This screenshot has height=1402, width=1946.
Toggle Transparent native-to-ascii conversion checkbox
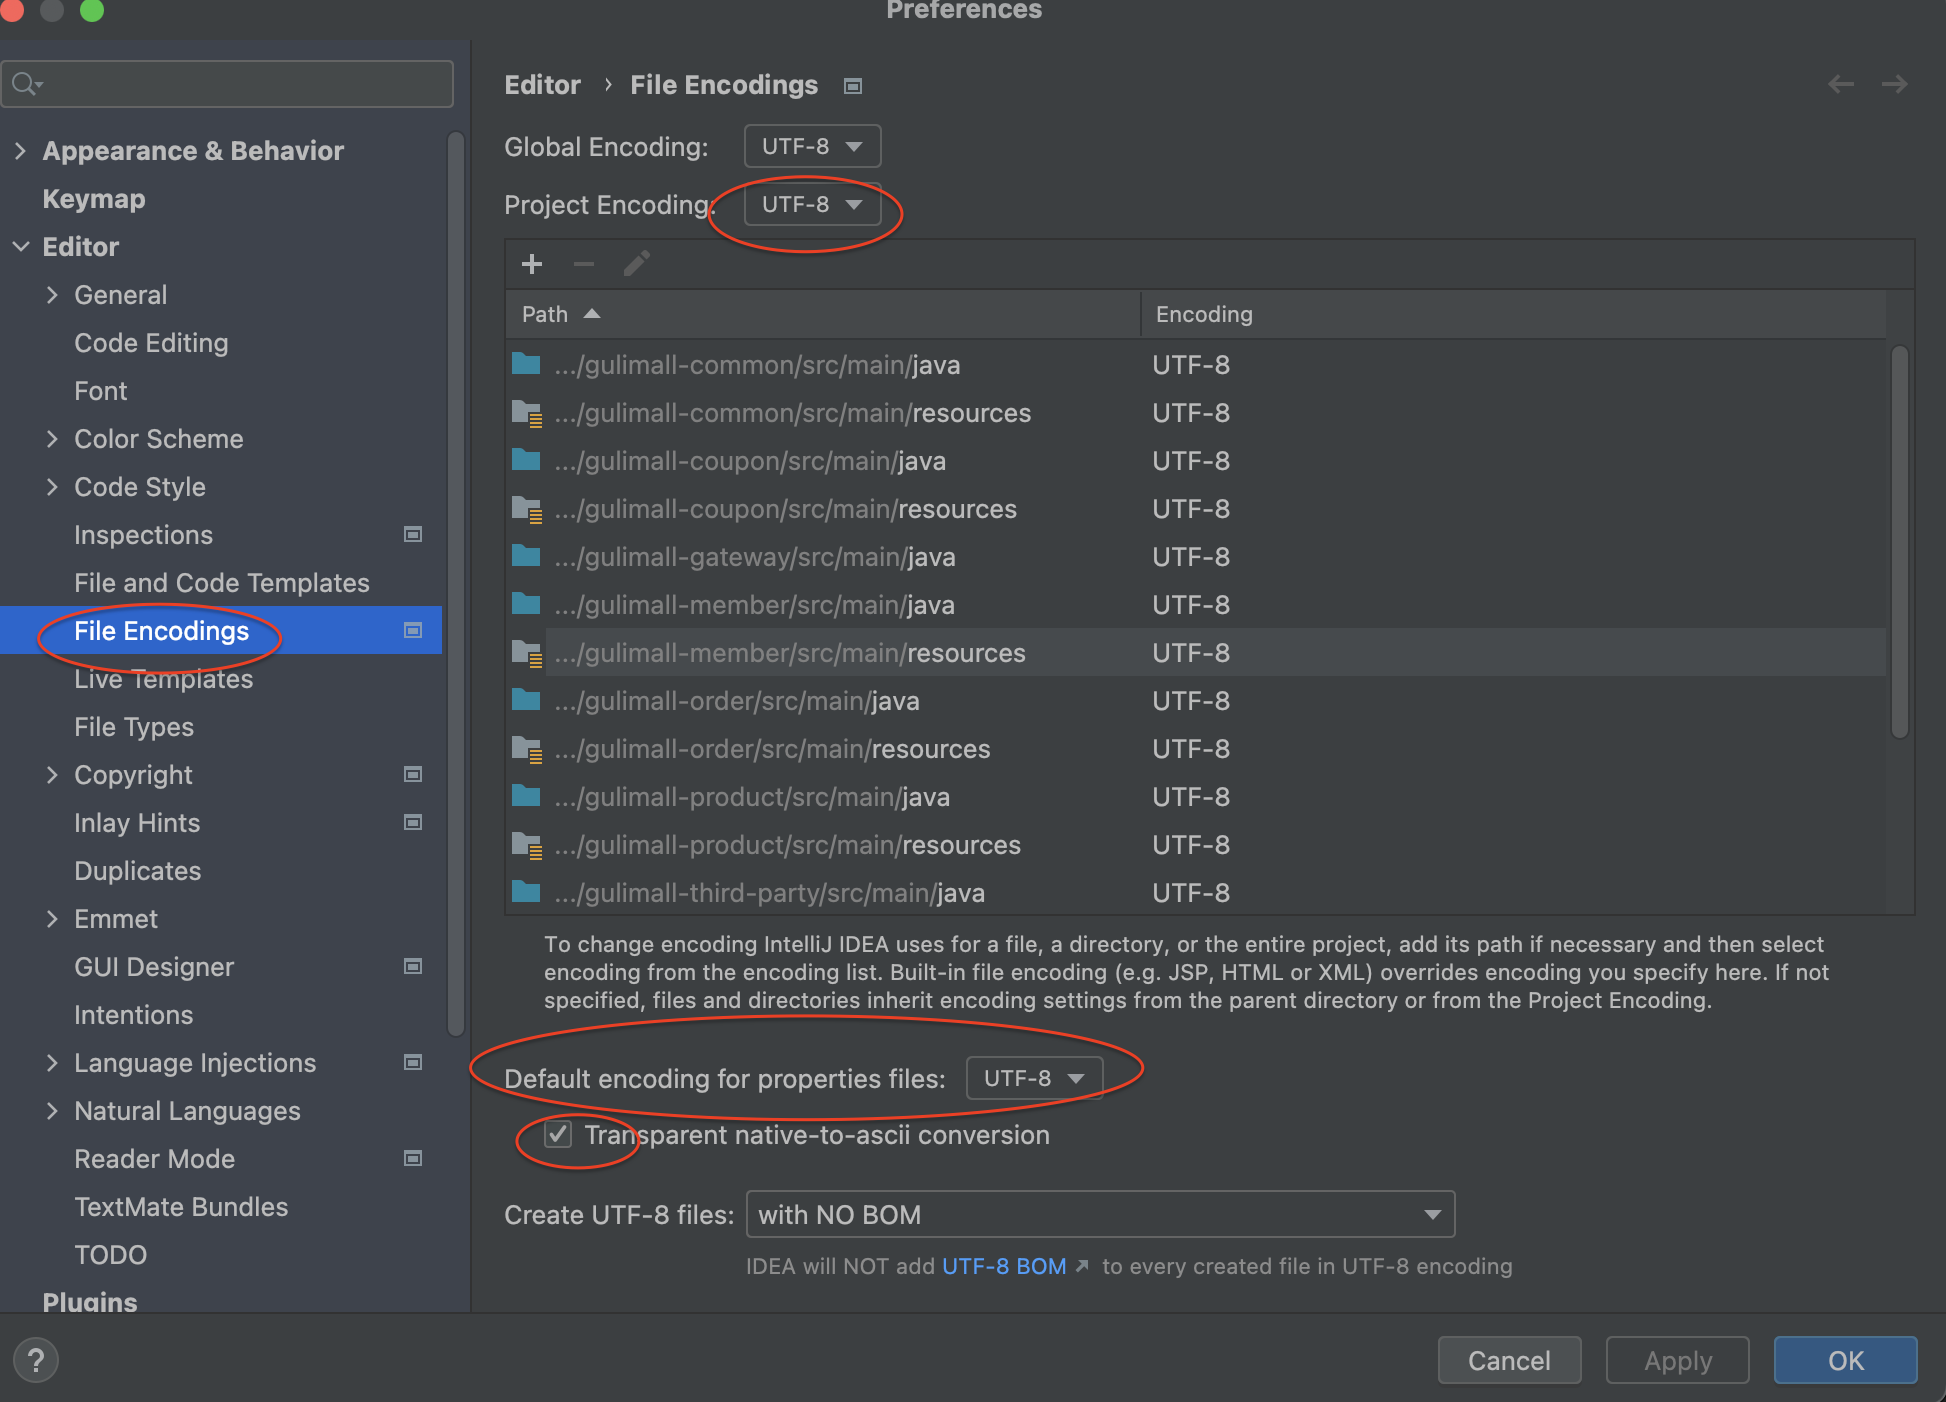[558, 1135]
